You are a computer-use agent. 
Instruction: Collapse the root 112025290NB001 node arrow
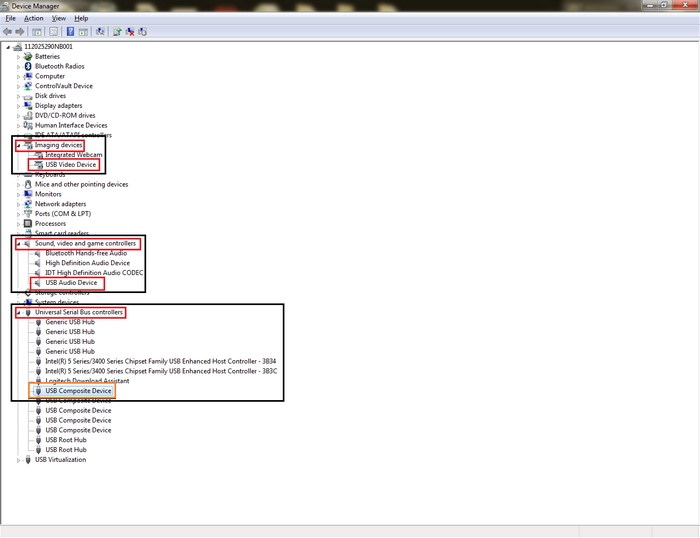tap(8, 47)
